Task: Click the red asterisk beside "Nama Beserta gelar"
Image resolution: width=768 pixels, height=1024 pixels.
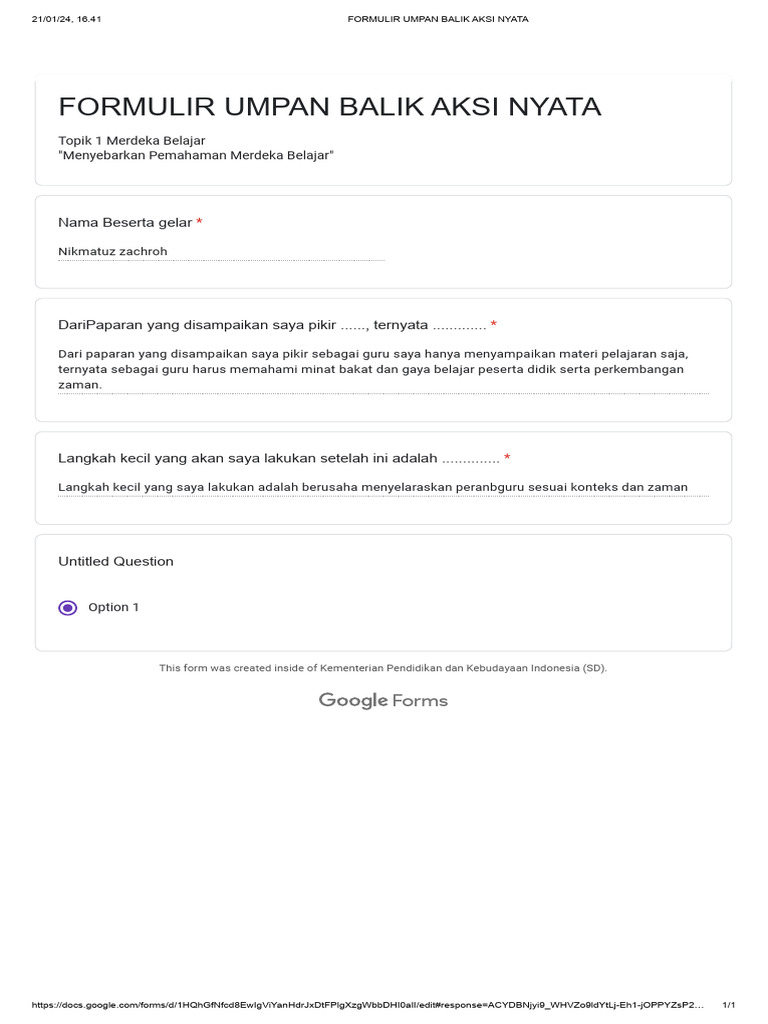Action: [199, 222]
